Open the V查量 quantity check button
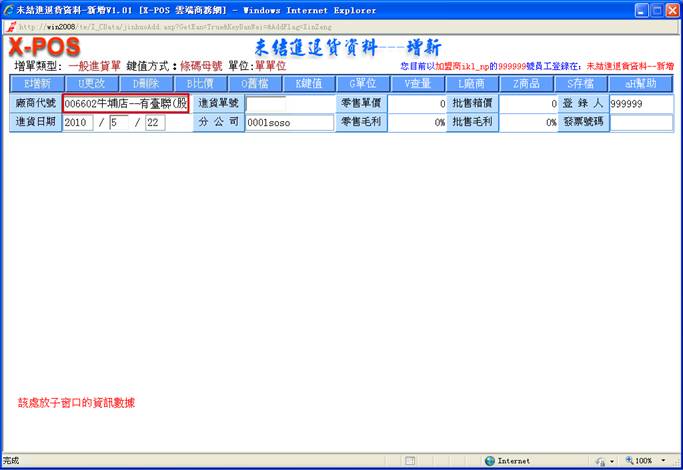This screenshot has height=470, width=683. [x=417, y=84]
